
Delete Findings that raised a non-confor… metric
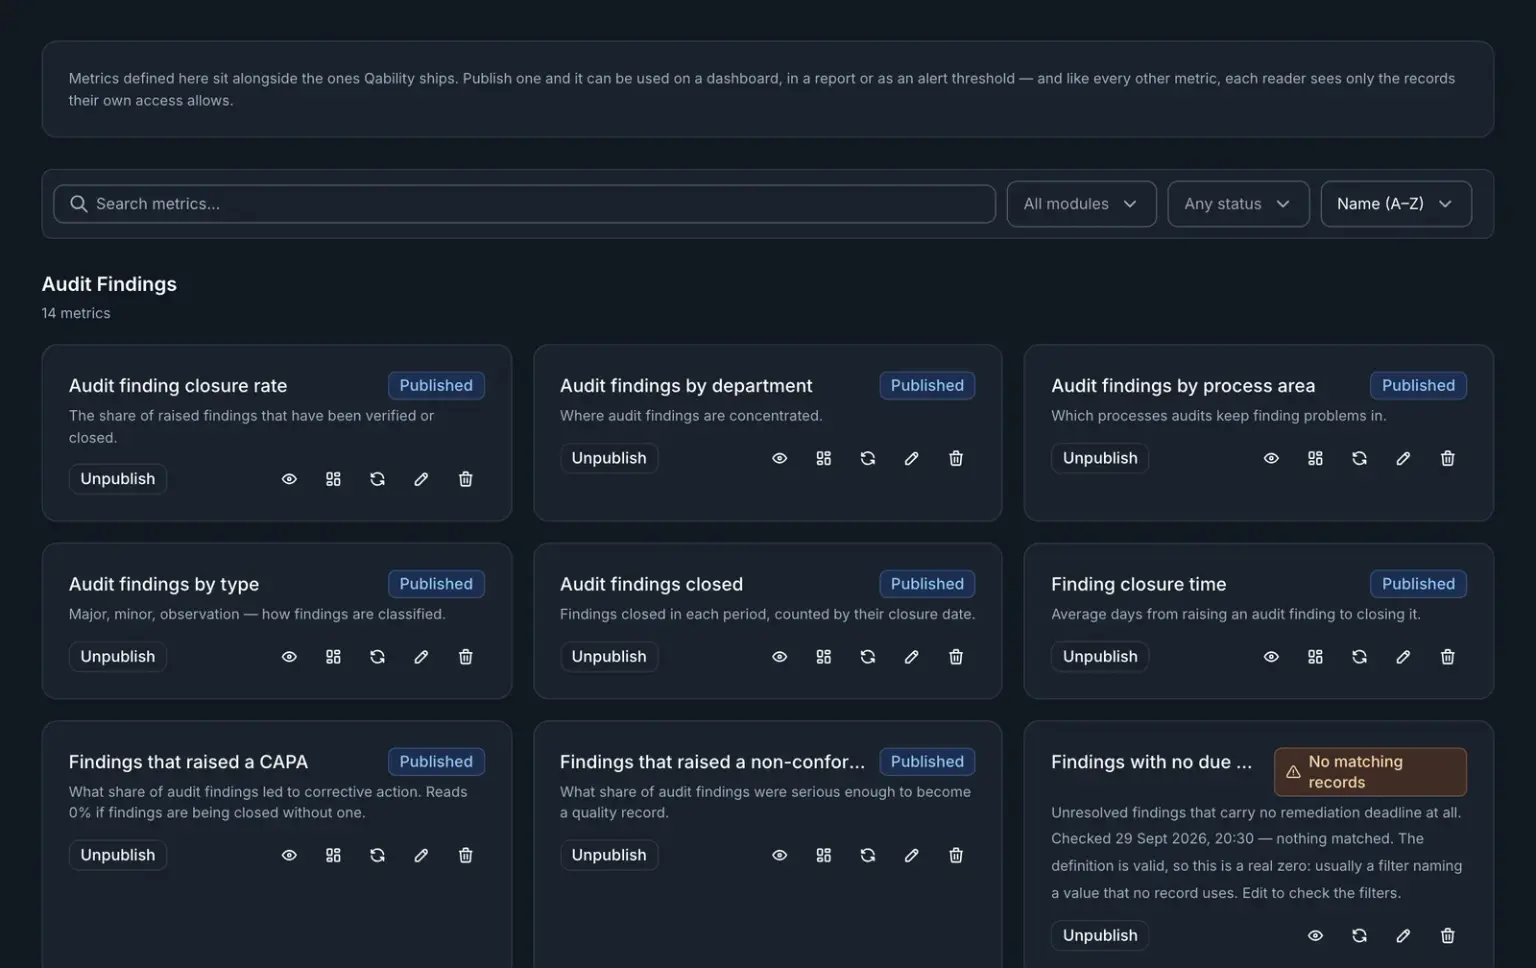pyautogui.click(x=956, y=855)
